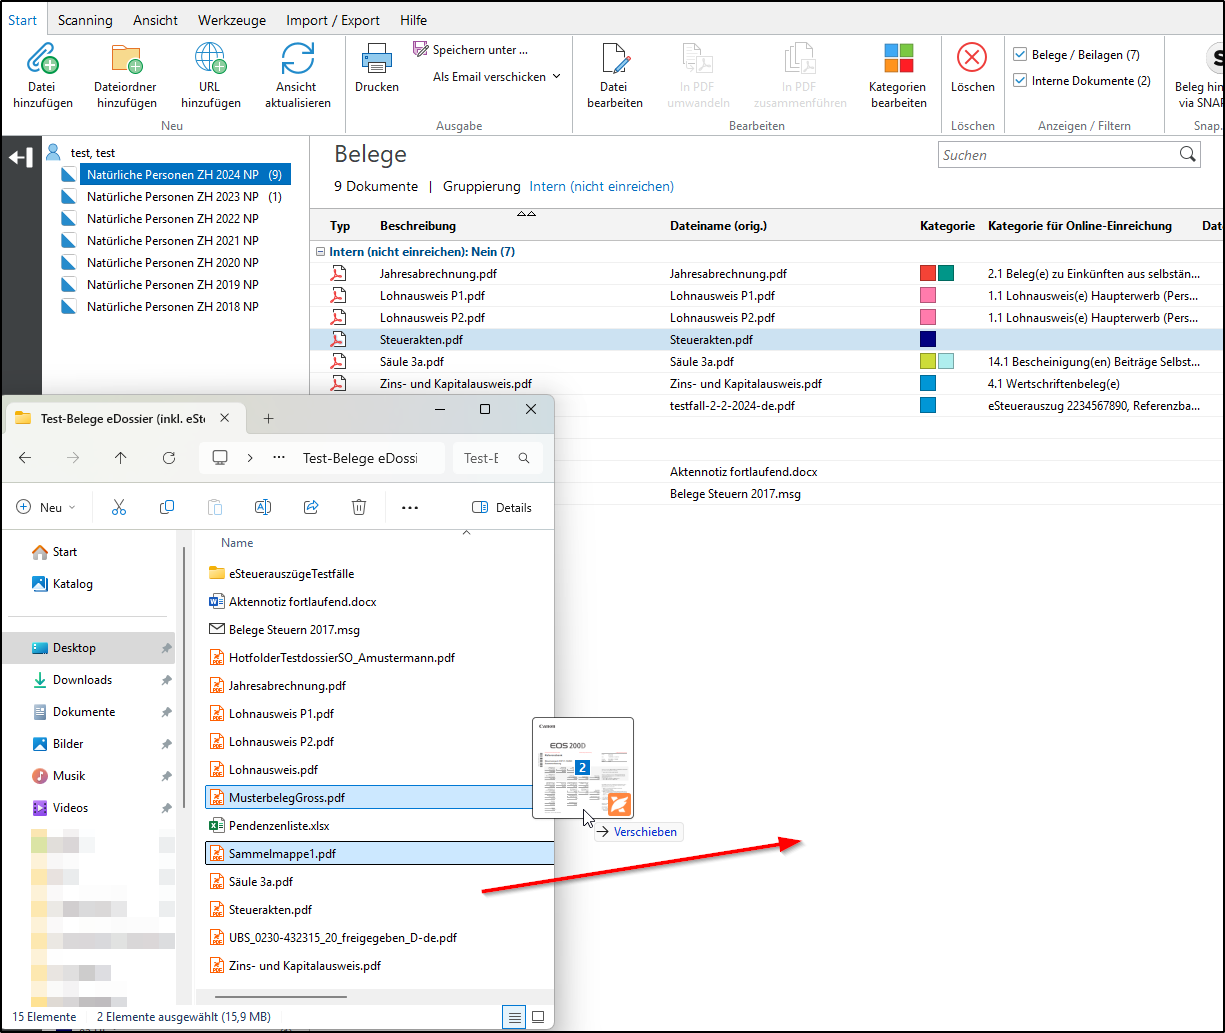Click the magnifier icon in Suchen field
The image size is (1225, 1033).
1187,154
